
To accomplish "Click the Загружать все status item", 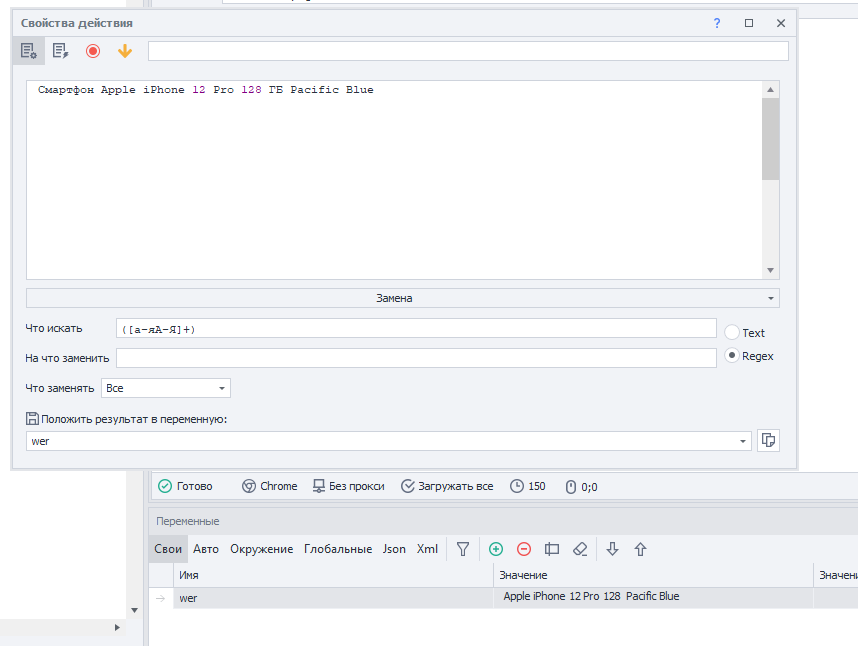I will pyautogui.click(x=447, y=486).
